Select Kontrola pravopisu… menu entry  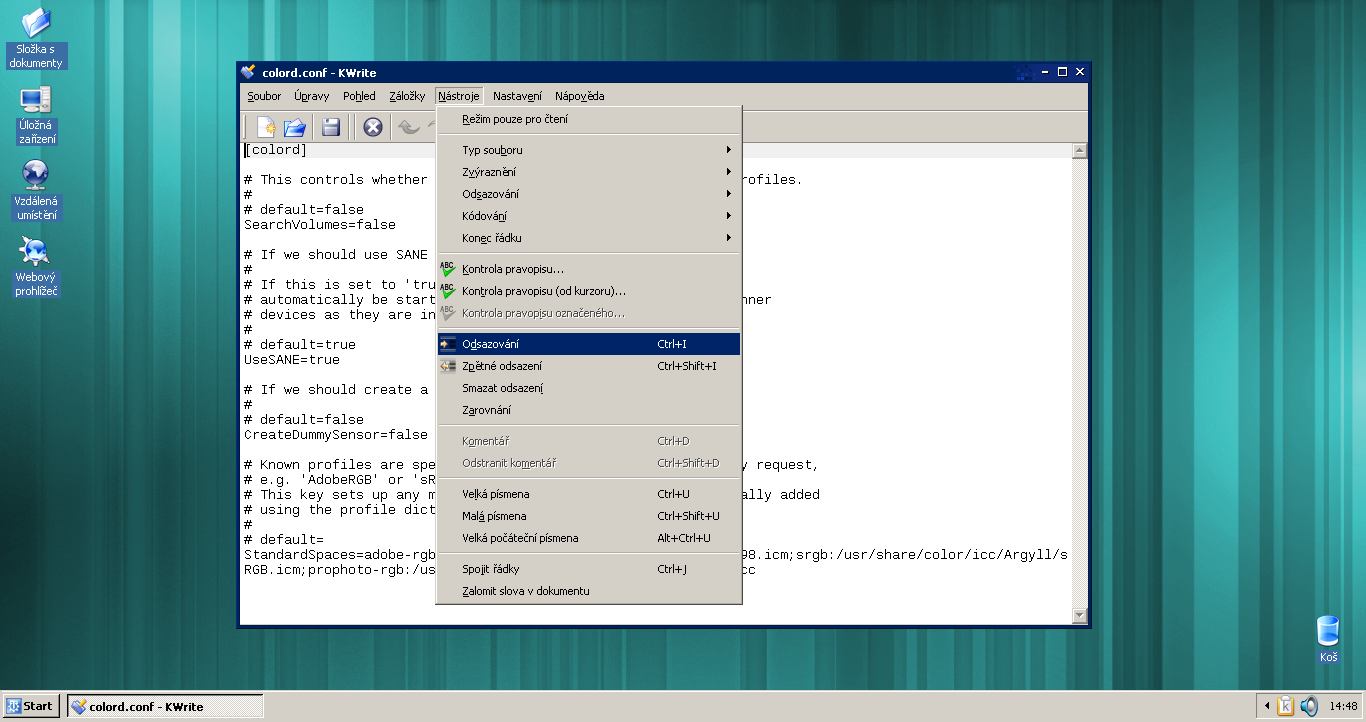tap(512, 269)
